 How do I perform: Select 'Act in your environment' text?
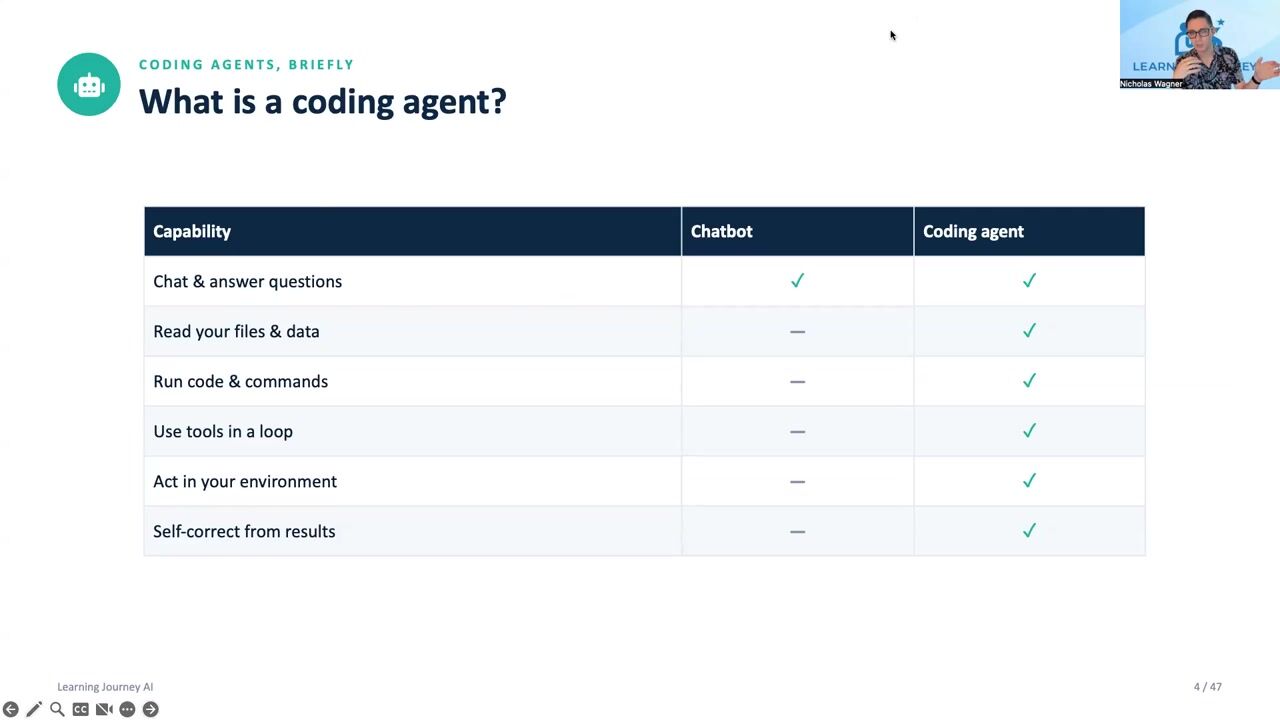245,482
